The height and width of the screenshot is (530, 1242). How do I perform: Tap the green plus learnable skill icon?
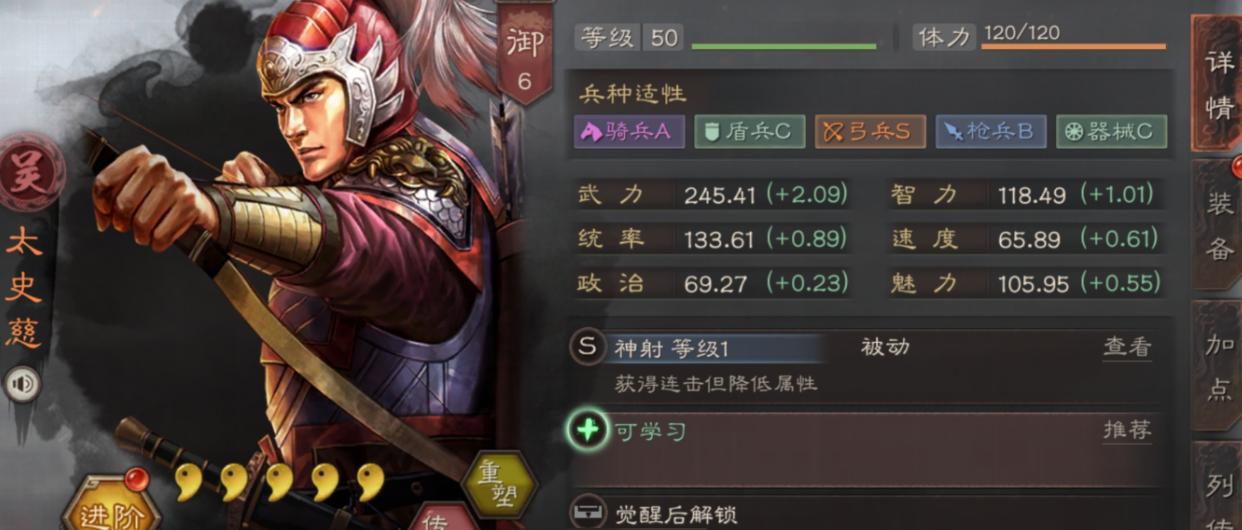pyautogui.click(x=588, y=431)
